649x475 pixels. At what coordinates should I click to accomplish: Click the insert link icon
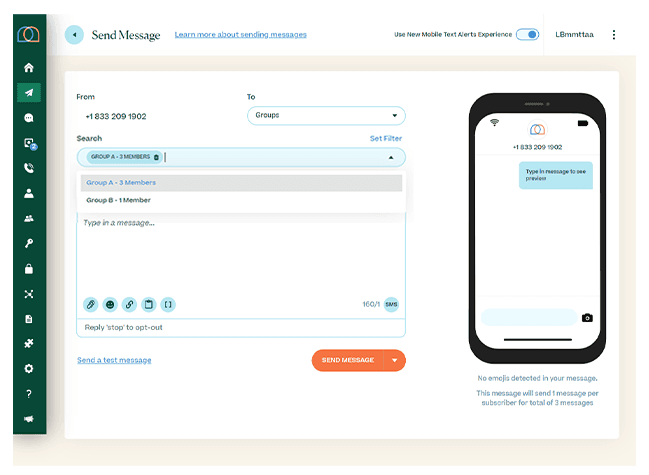[129, 304]
